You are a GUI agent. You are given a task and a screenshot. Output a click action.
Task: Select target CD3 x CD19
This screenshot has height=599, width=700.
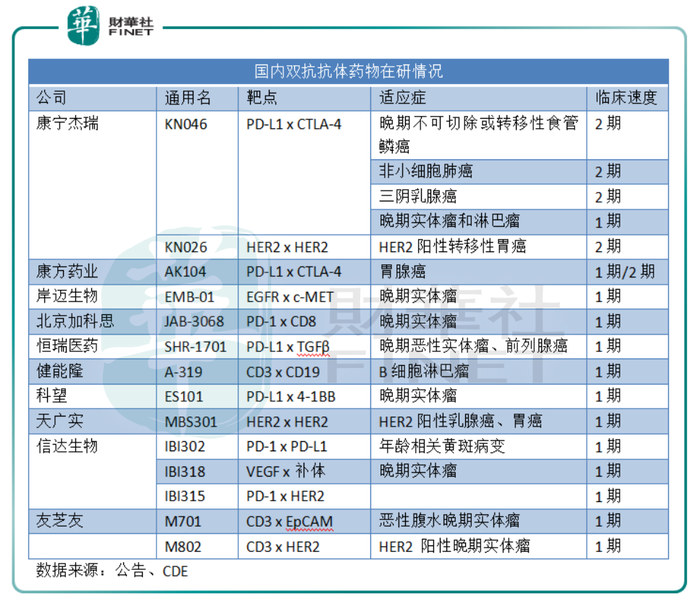coord(283,372)
